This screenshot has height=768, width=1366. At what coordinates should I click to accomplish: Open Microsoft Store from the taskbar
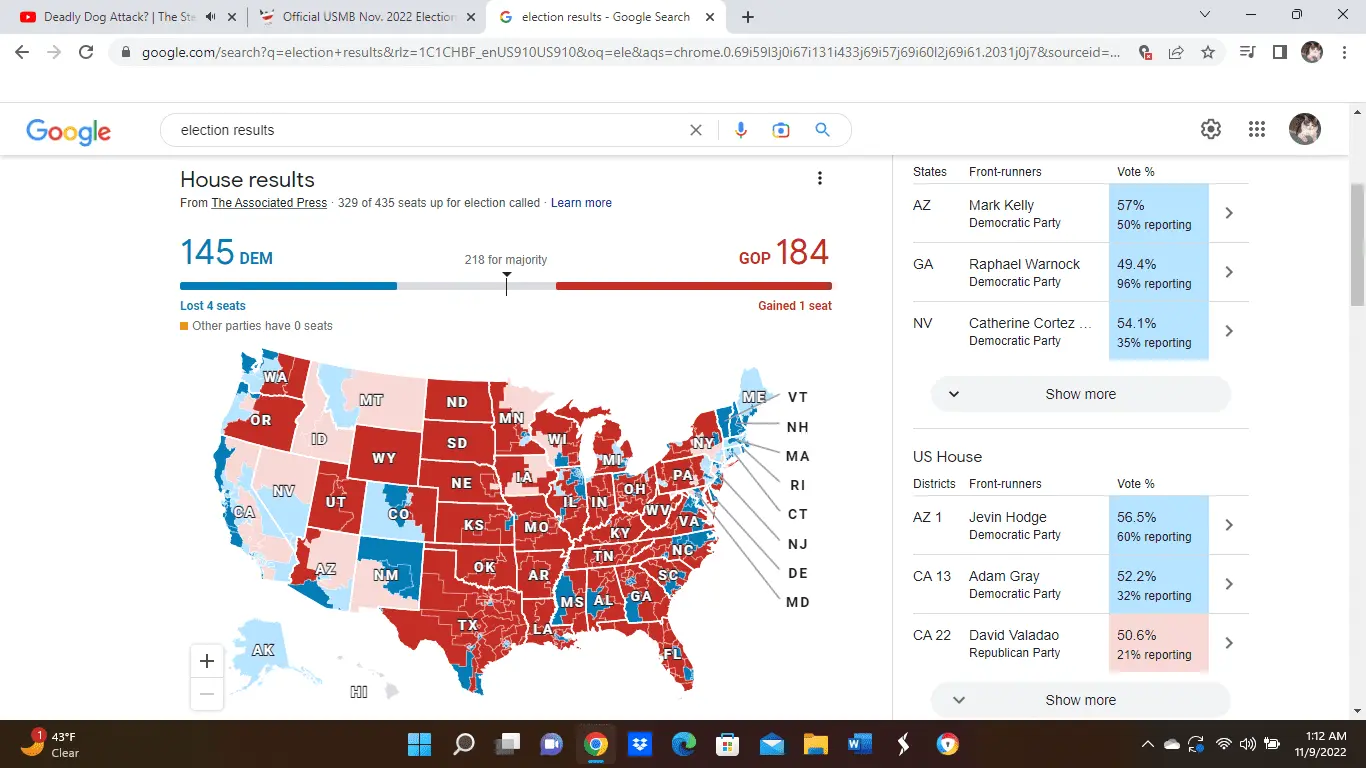tap(728, 744)
